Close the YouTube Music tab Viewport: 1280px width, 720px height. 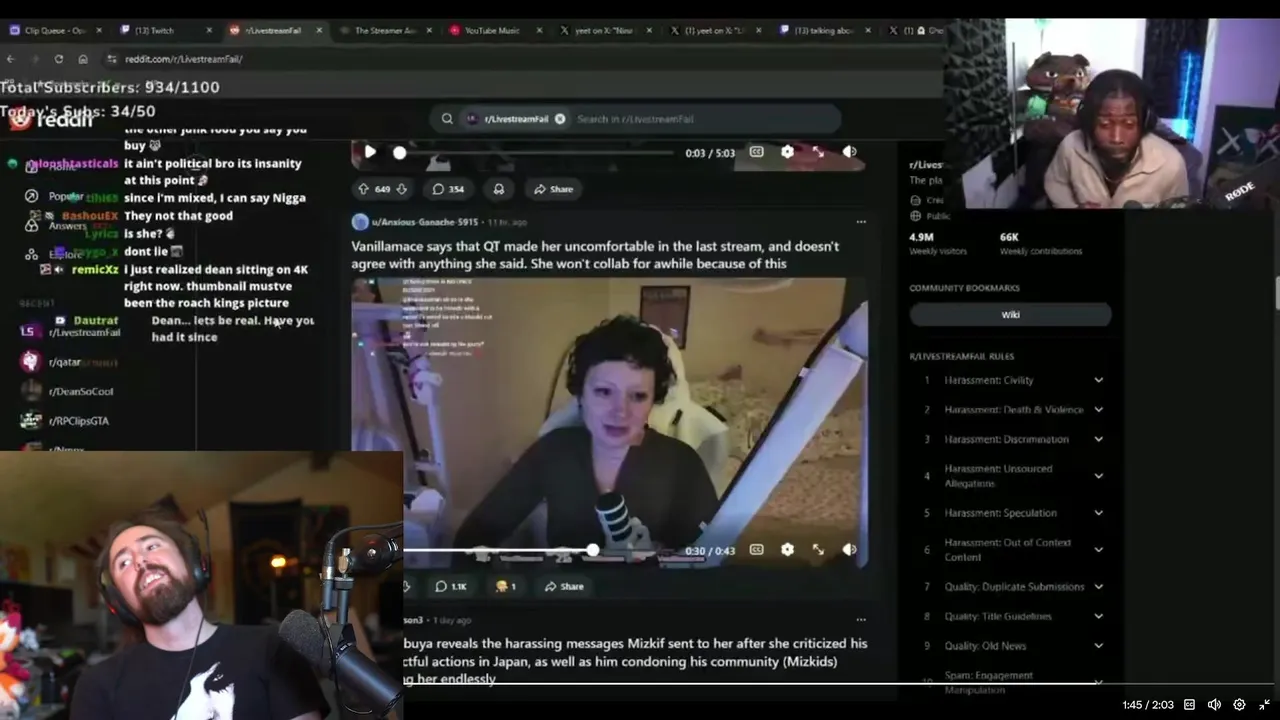tap(540, 31)
